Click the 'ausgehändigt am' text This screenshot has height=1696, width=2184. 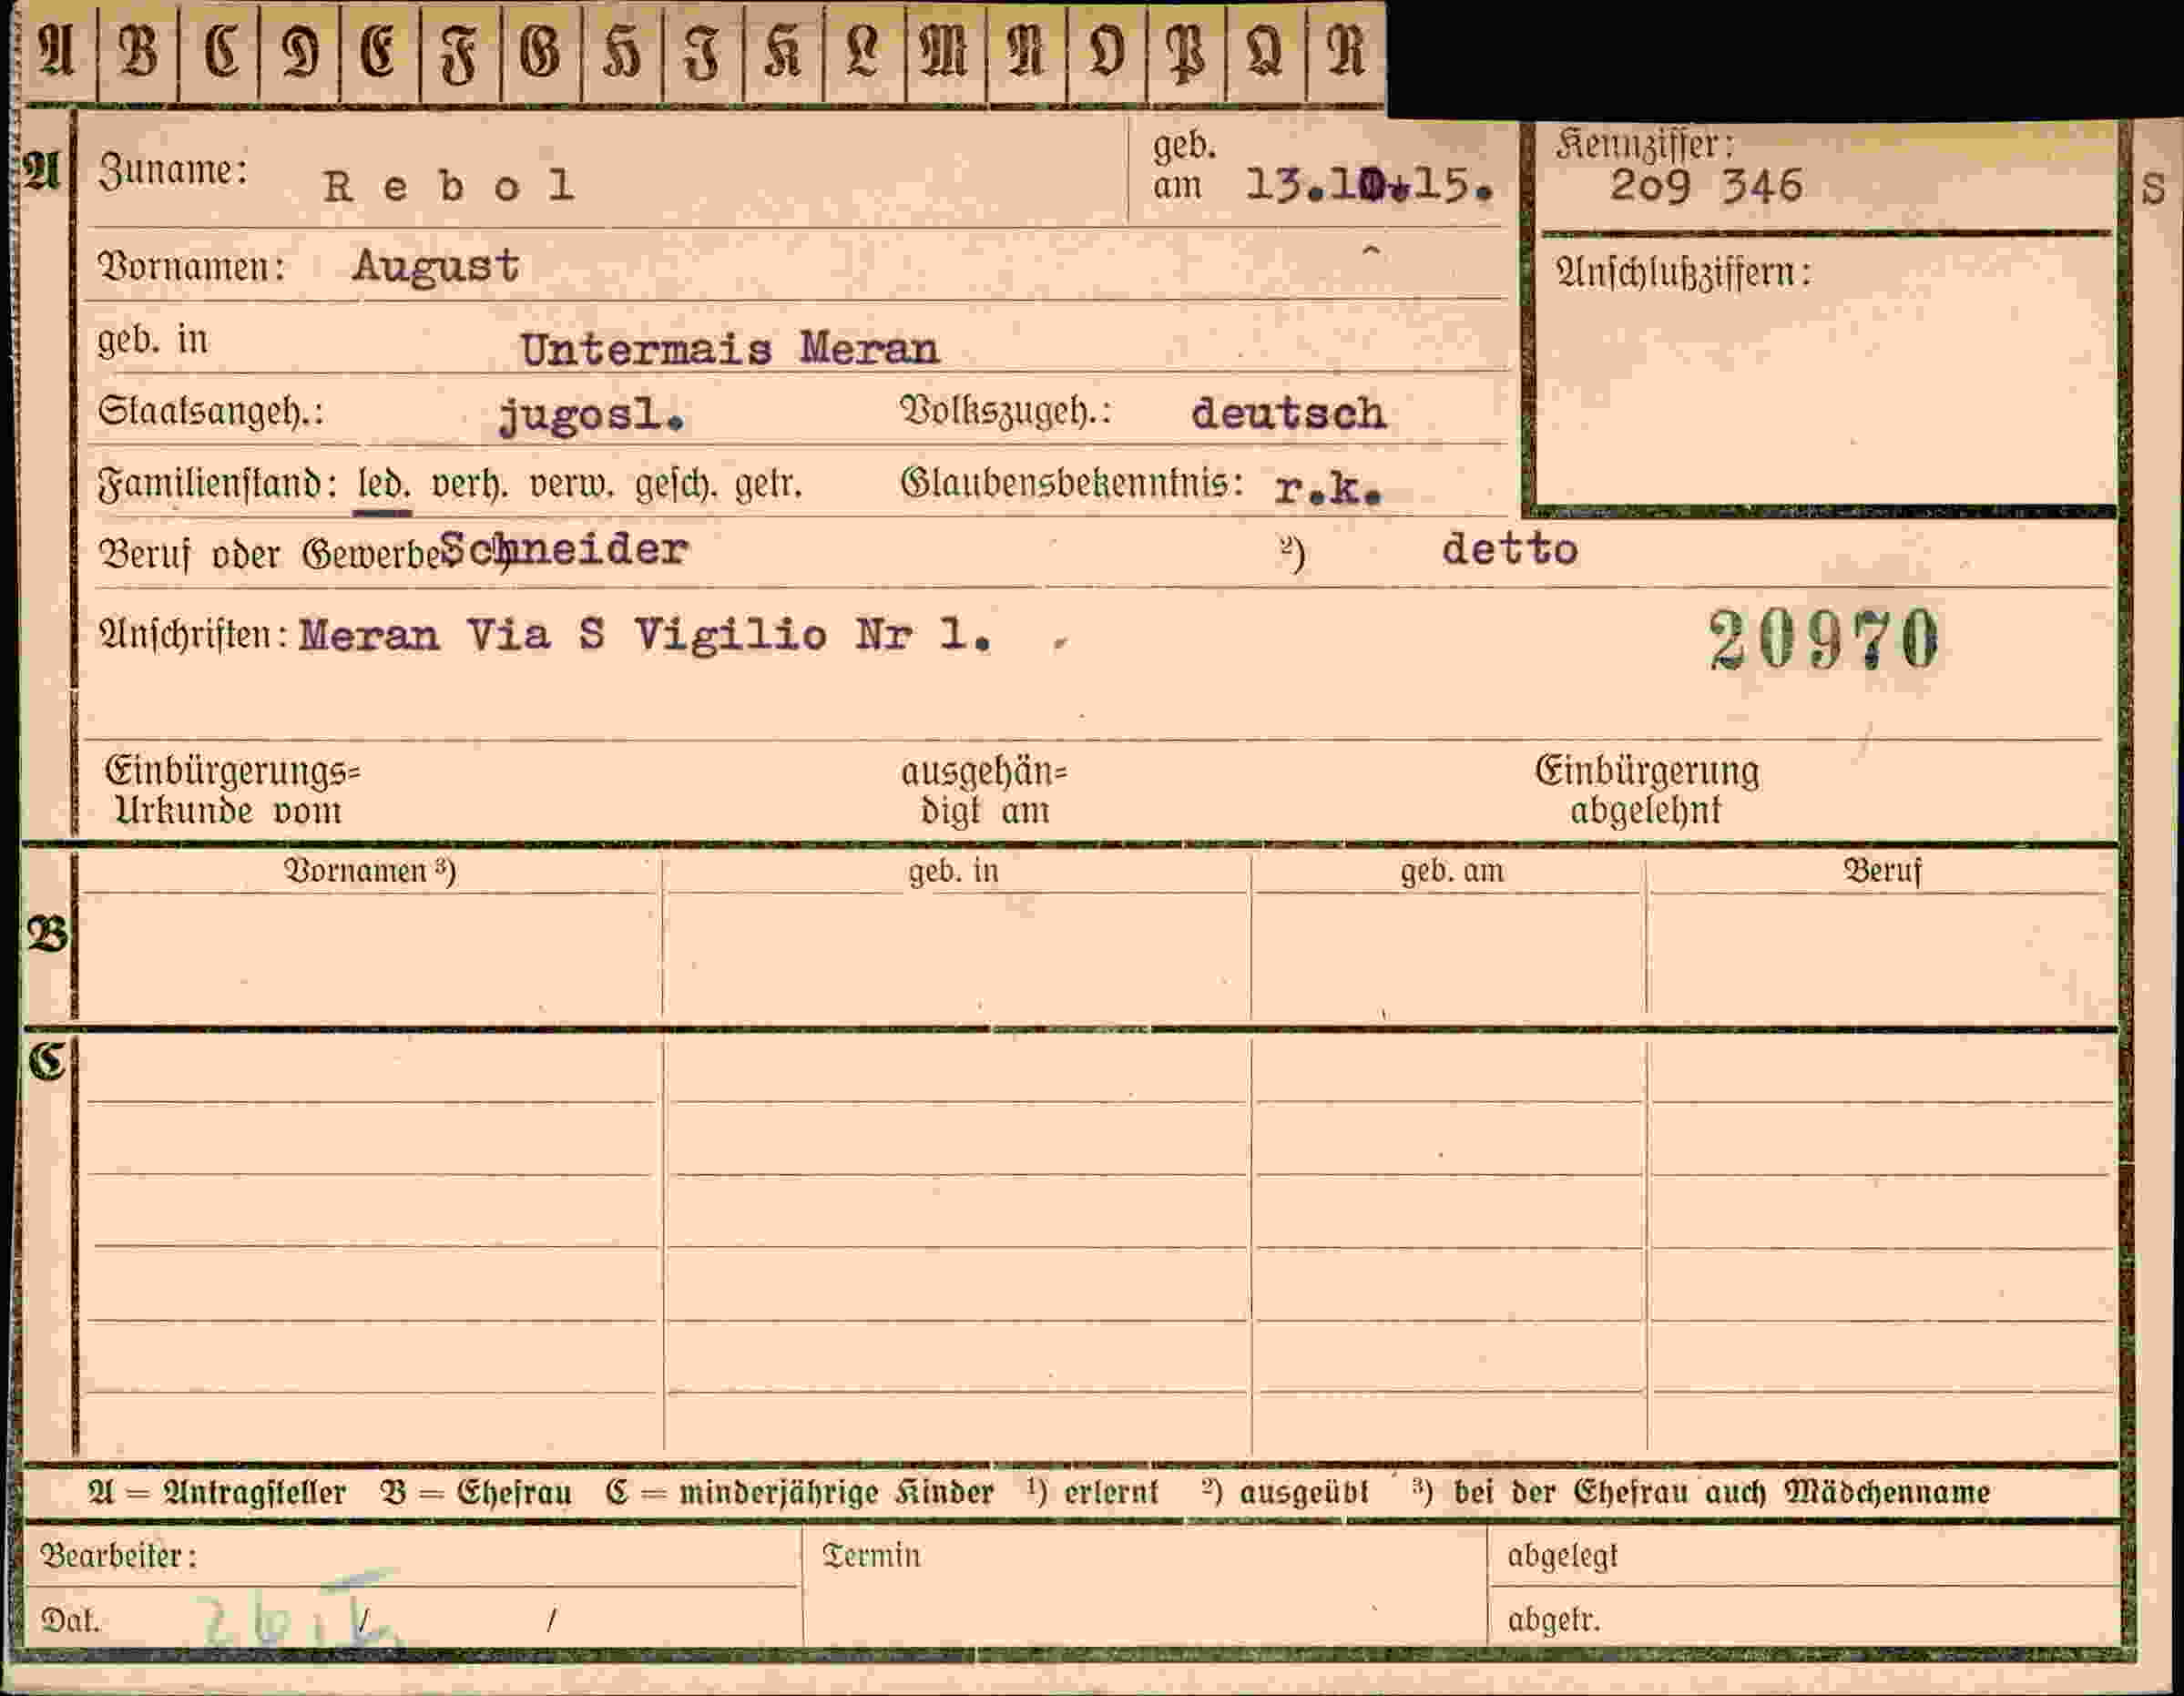click(985, 791)
